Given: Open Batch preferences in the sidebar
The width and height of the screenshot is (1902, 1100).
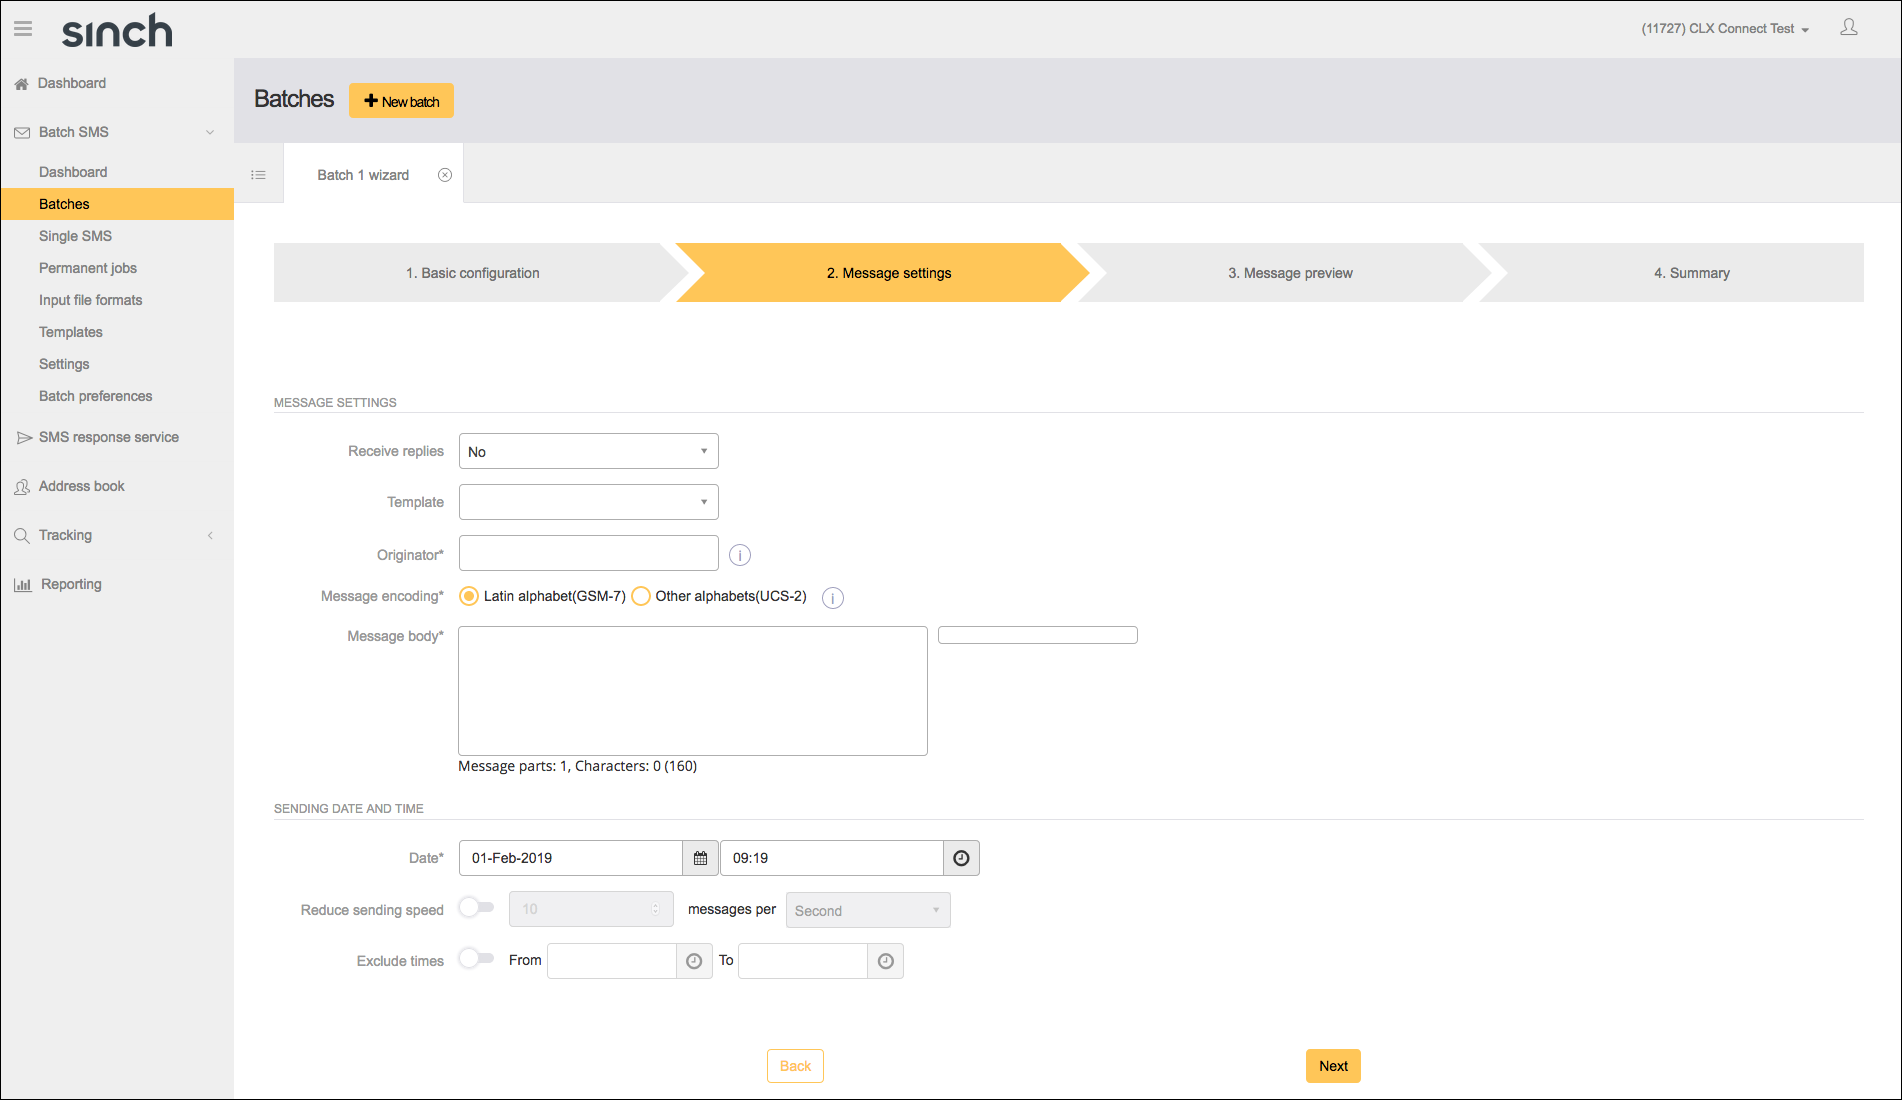Looking at the screenshot, I should 95,396.
